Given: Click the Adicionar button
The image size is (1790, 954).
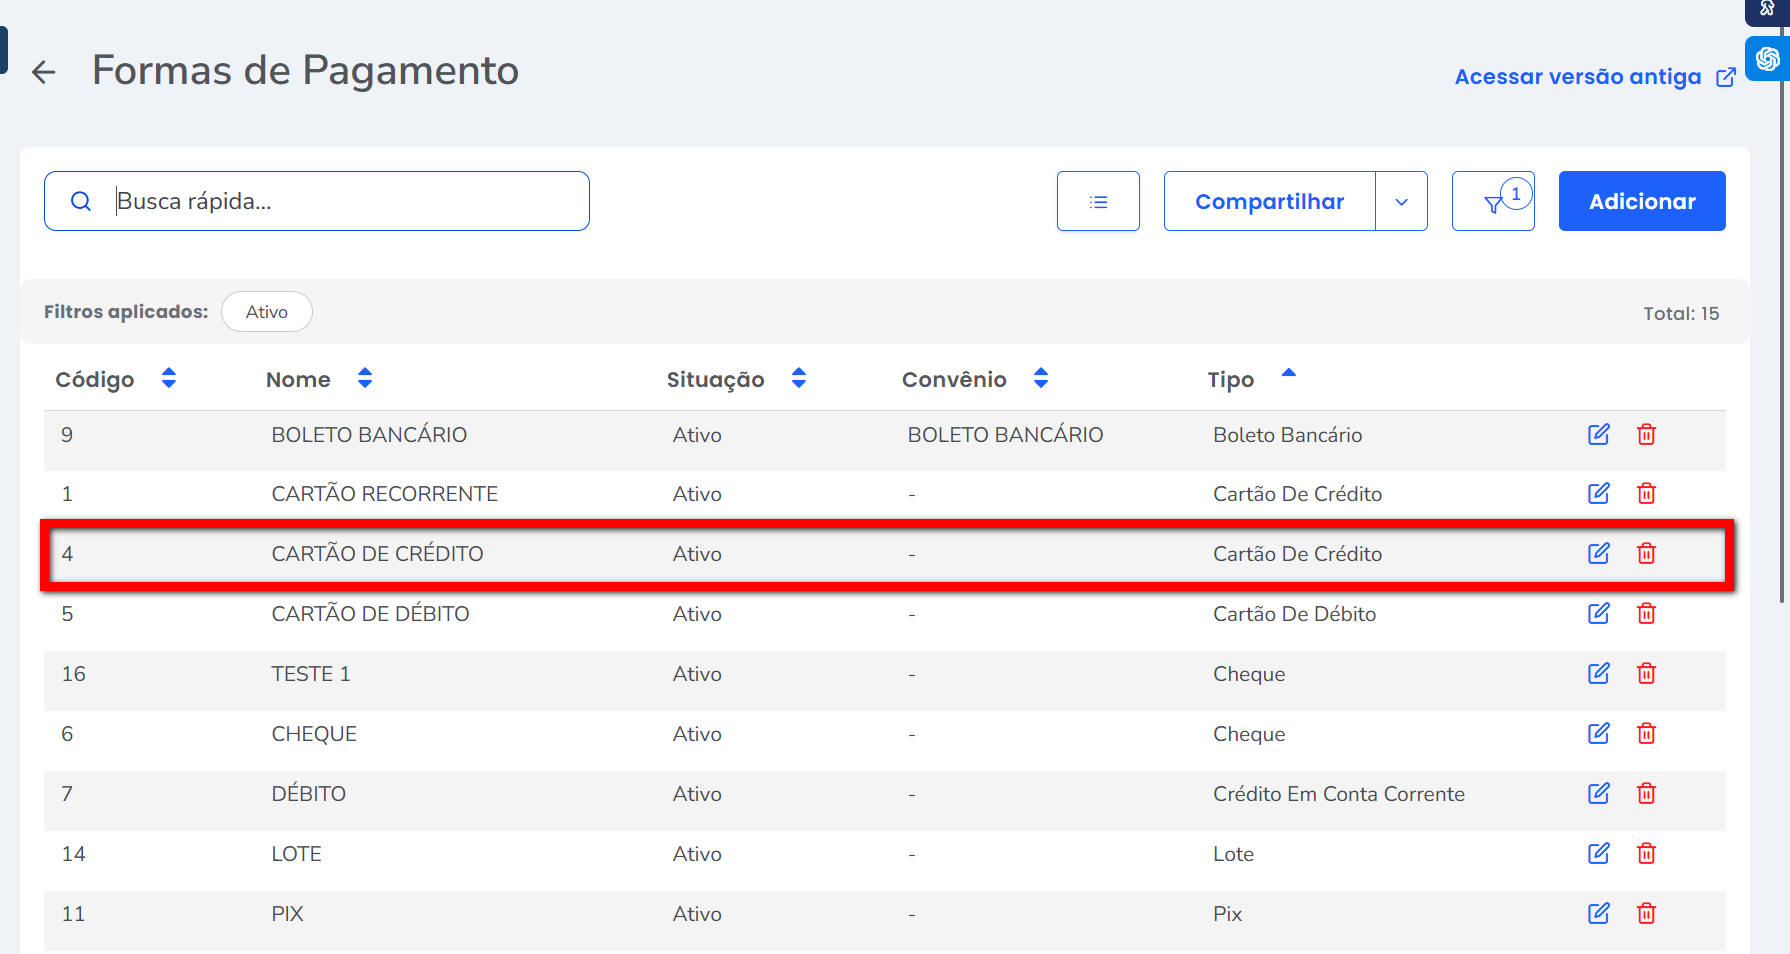Looking at the screenshot, I should (x=1641, y=202).
